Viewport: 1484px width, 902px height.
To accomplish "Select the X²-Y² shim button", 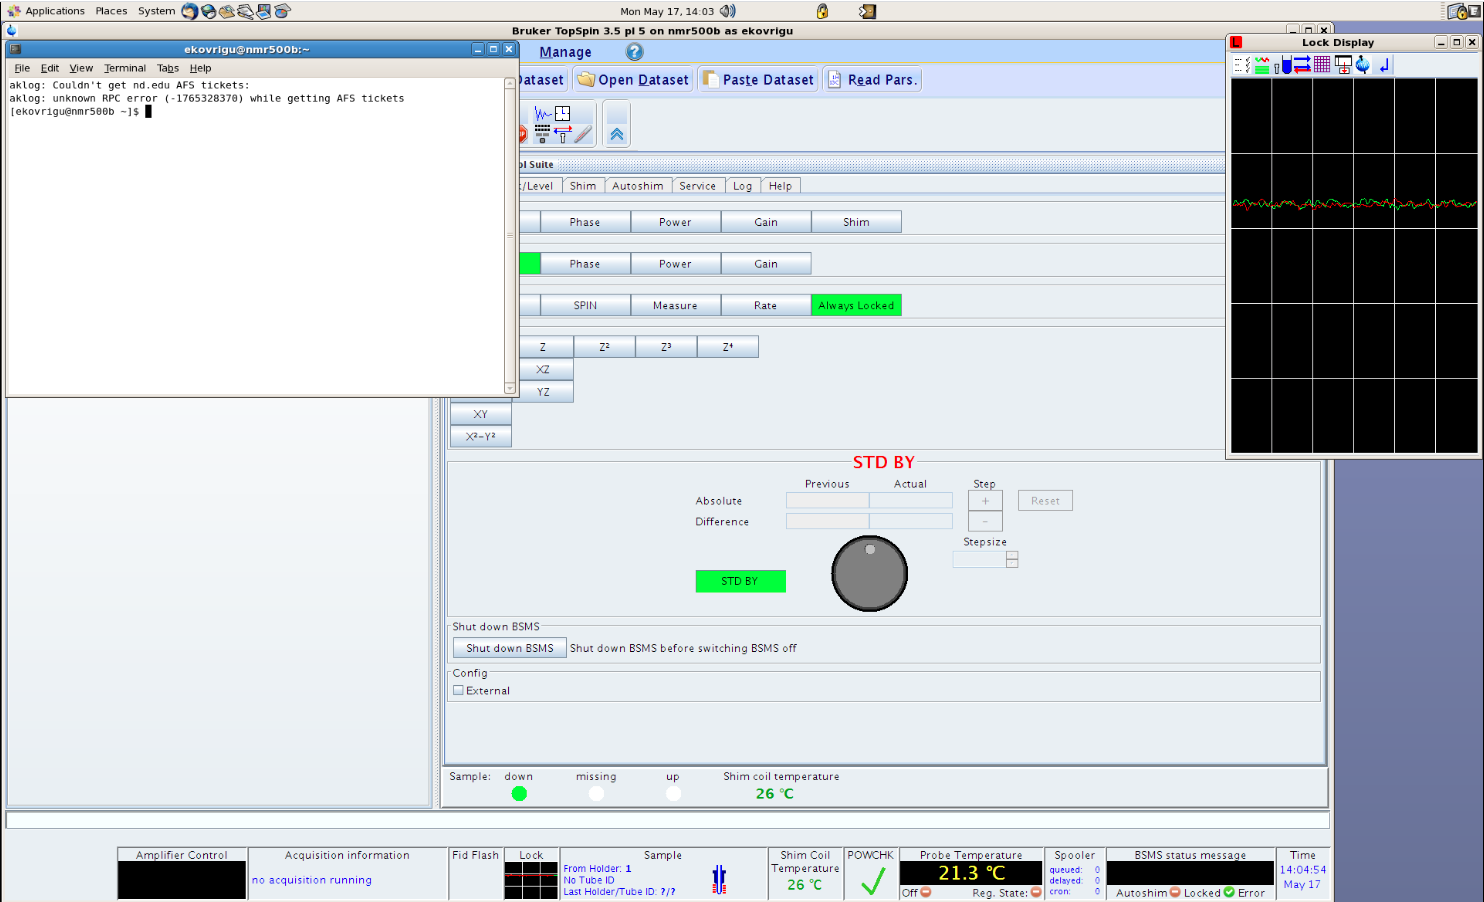I will coord(481,437).
